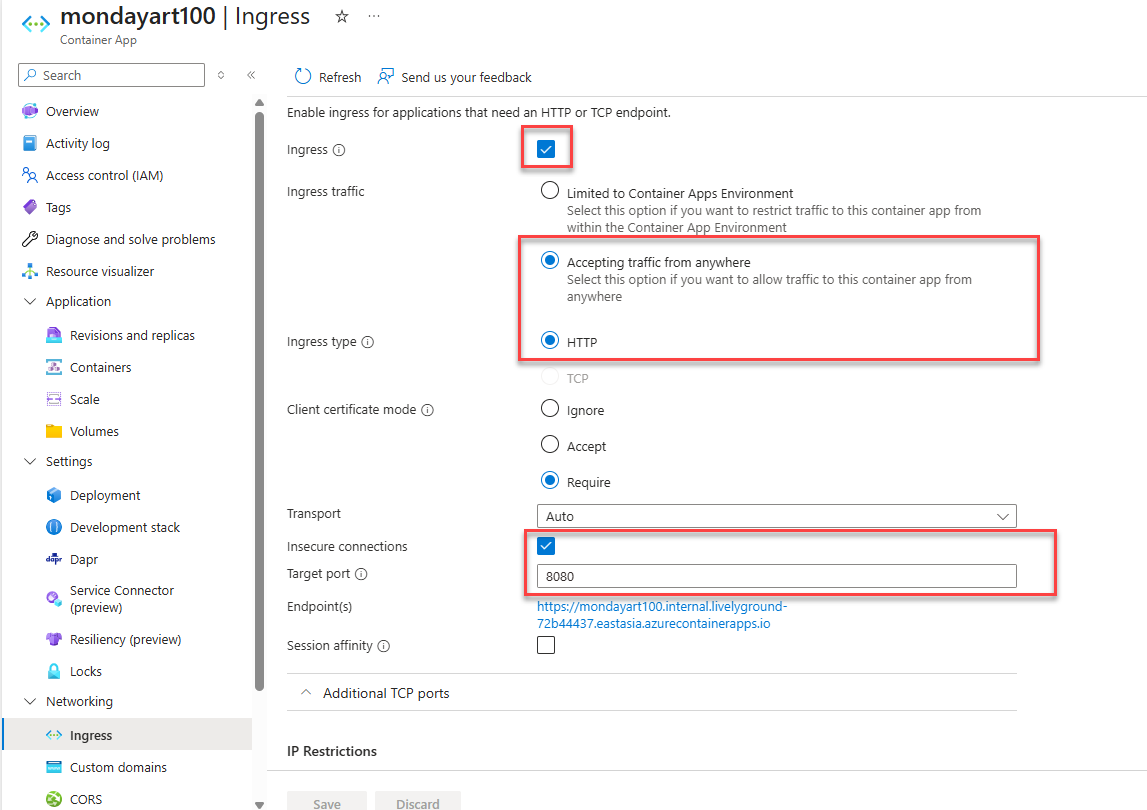Click the Locks padlock icon
Screen dimensions: 1147x810
click(x=54, y=671)
